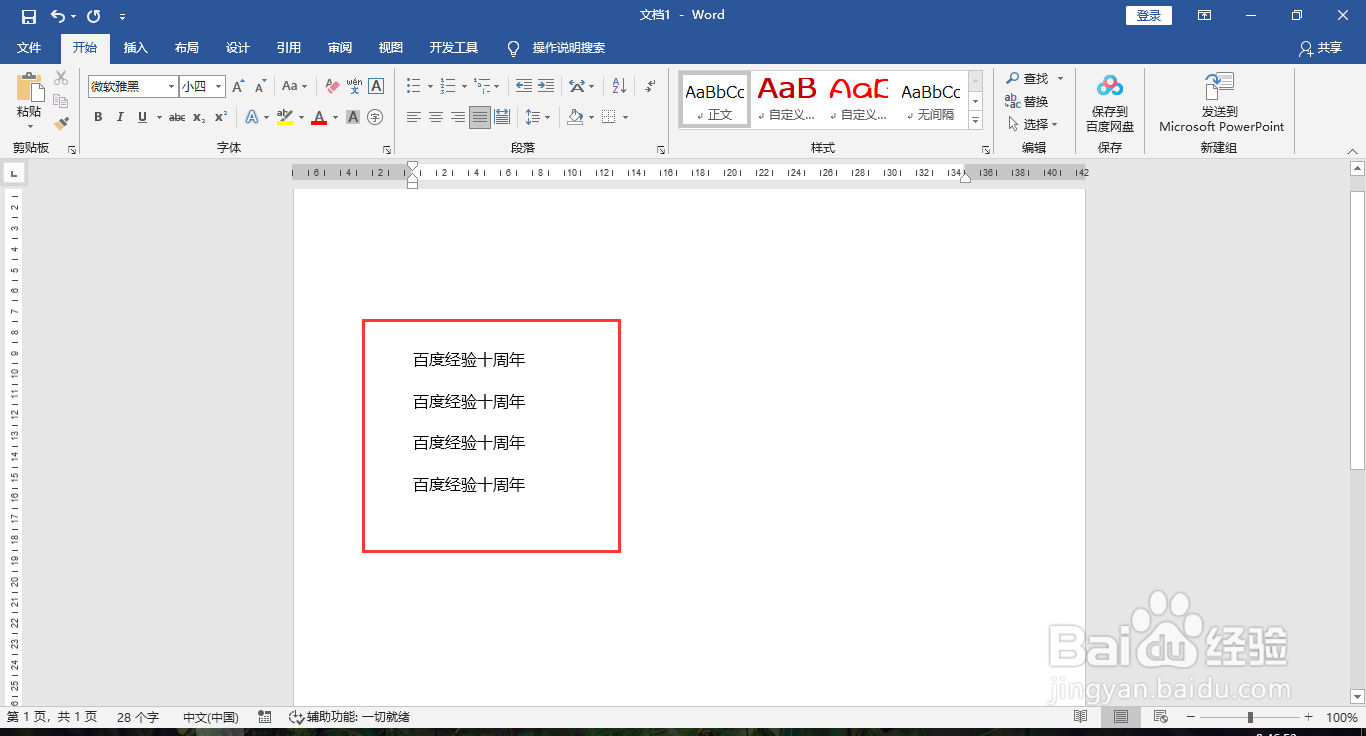Viewport: 1366px width, 736px height.
Task: Open the 选择 (Select) dropdown
Action: (x=1034, y=124)
